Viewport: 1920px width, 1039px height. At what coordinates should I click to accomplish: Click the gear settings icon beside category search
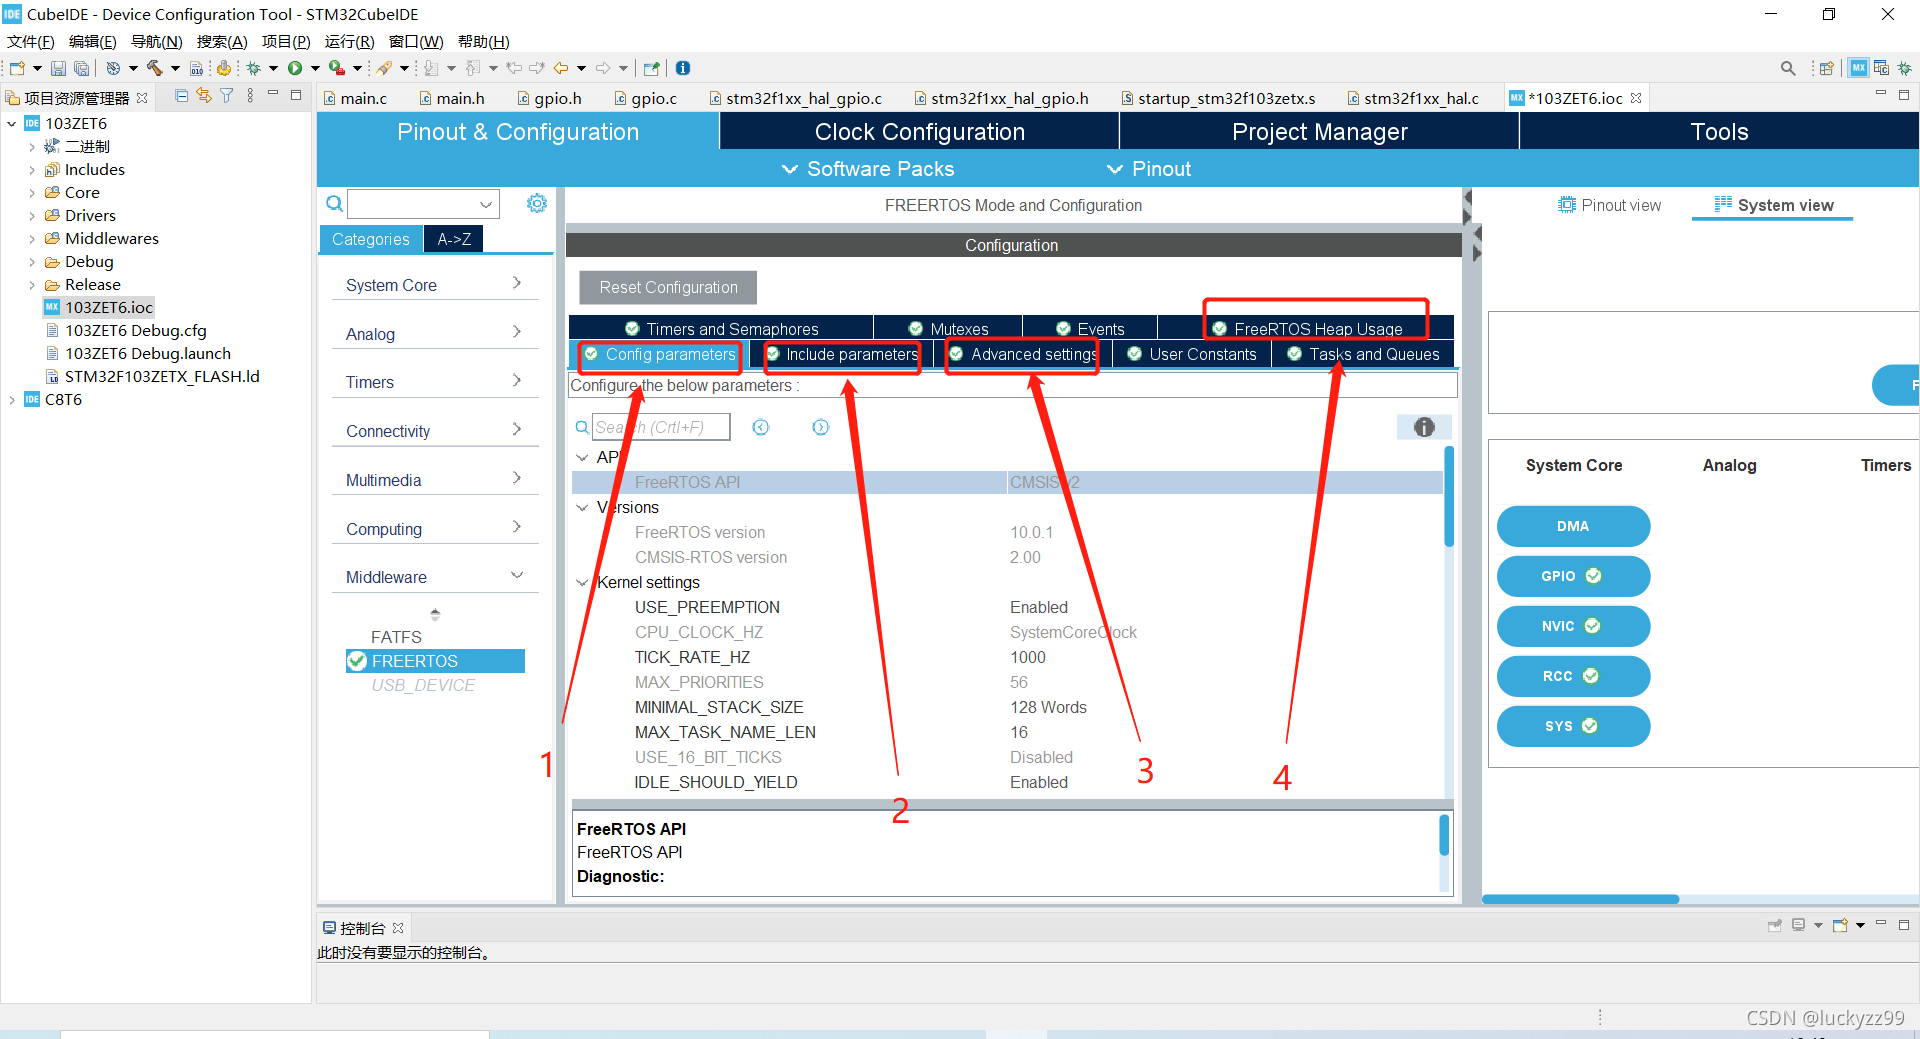point(537,204)
